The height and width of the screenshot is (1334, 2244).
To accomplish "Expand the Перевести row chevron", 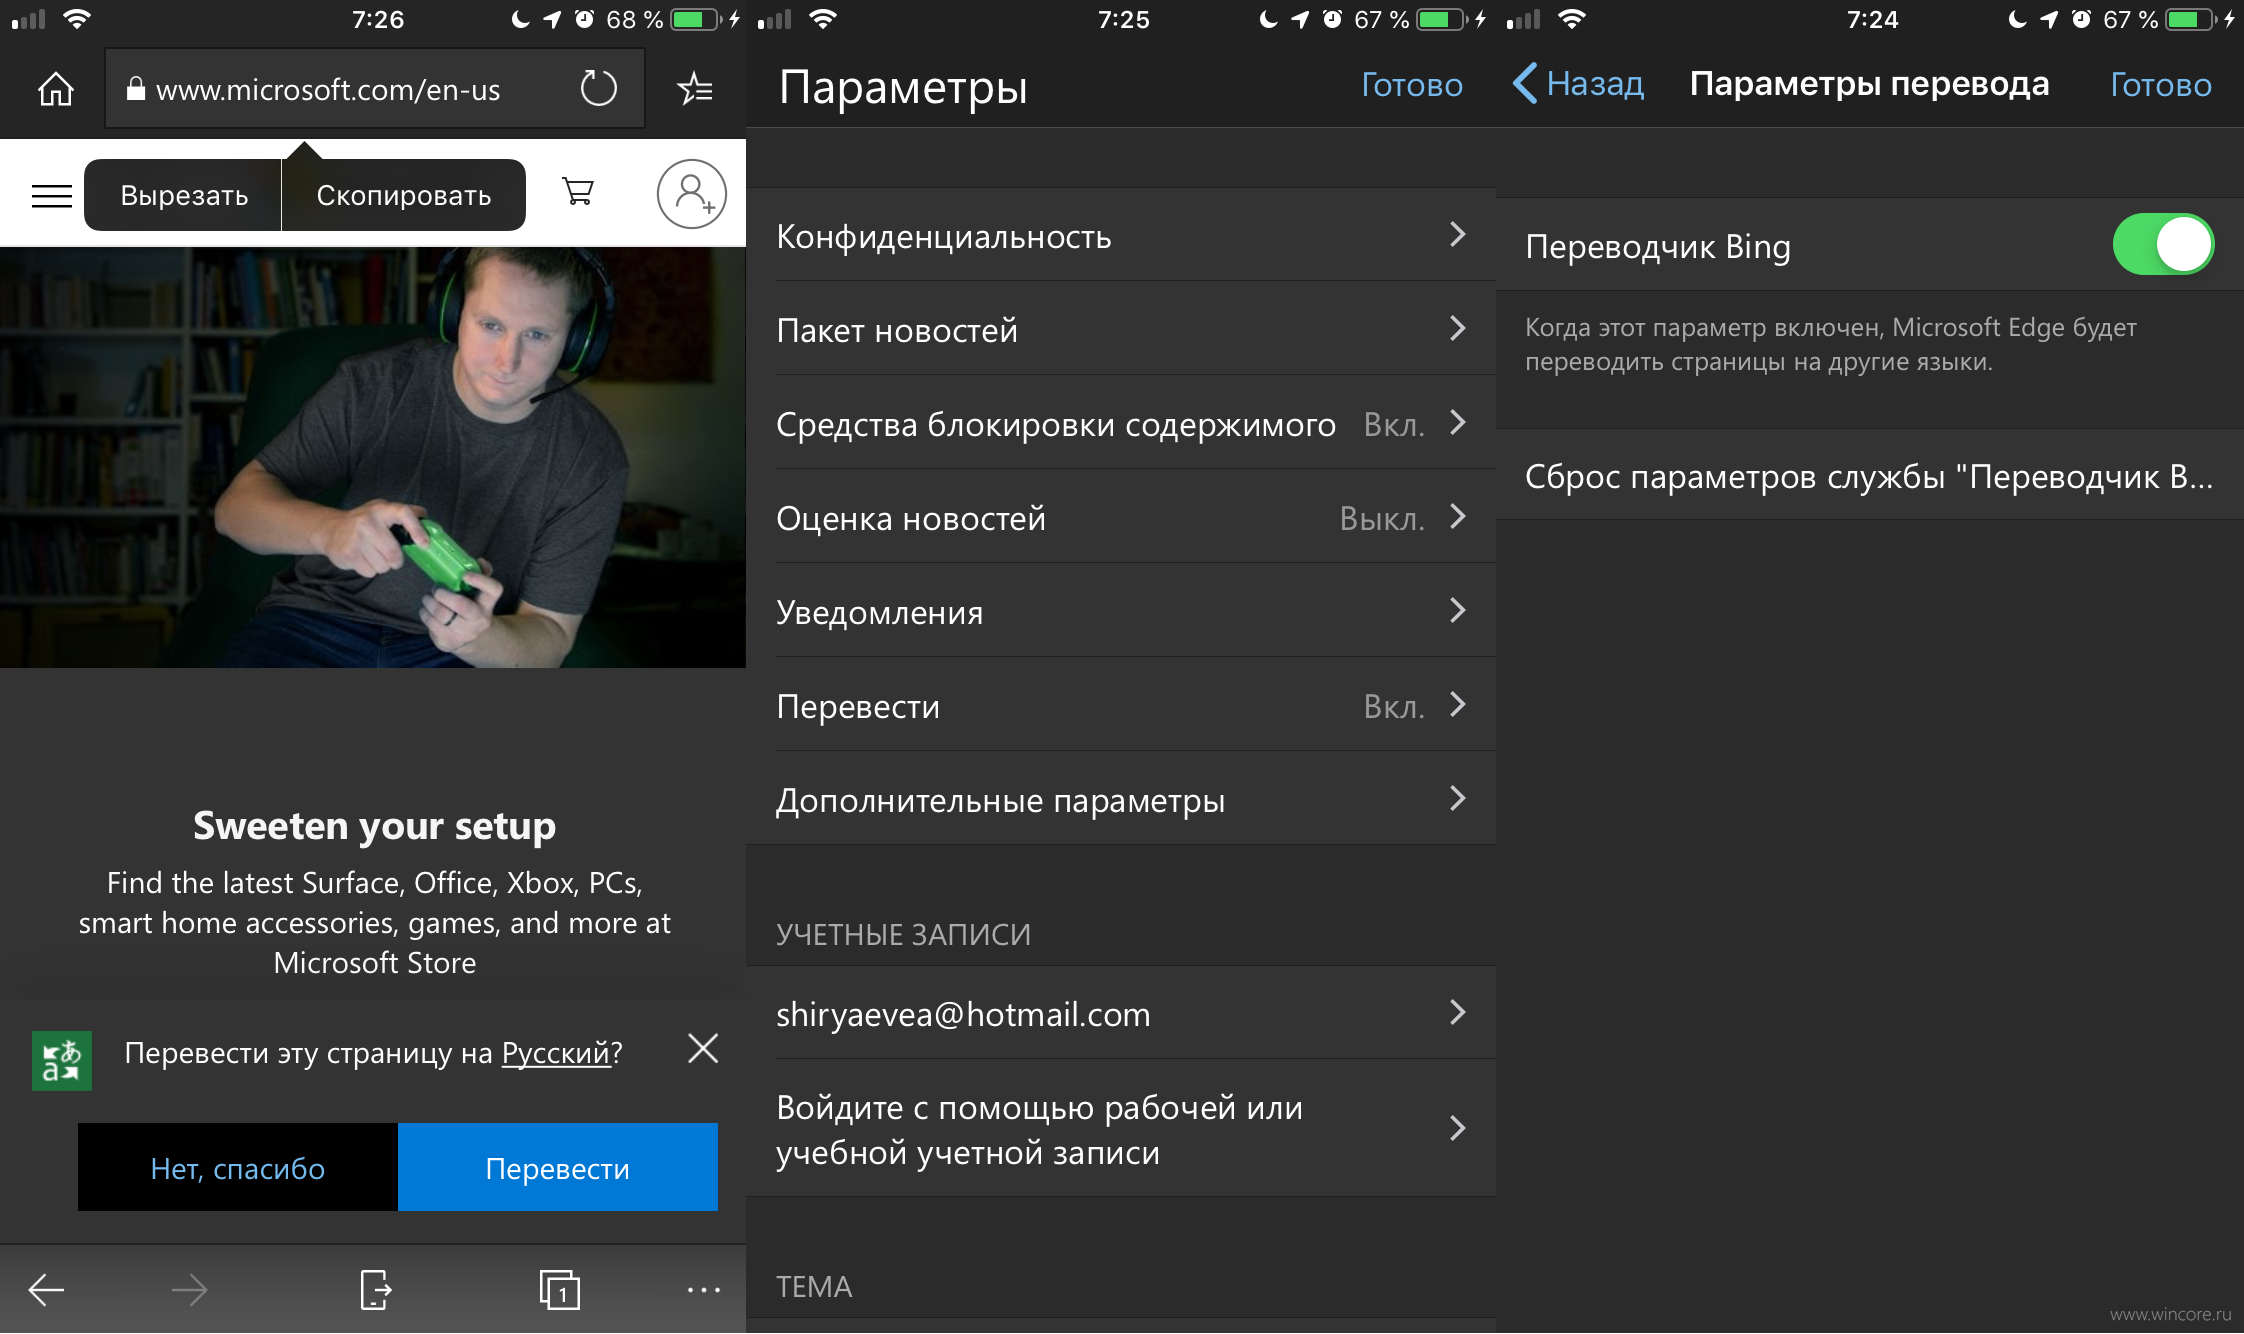I will point(1458,704).
